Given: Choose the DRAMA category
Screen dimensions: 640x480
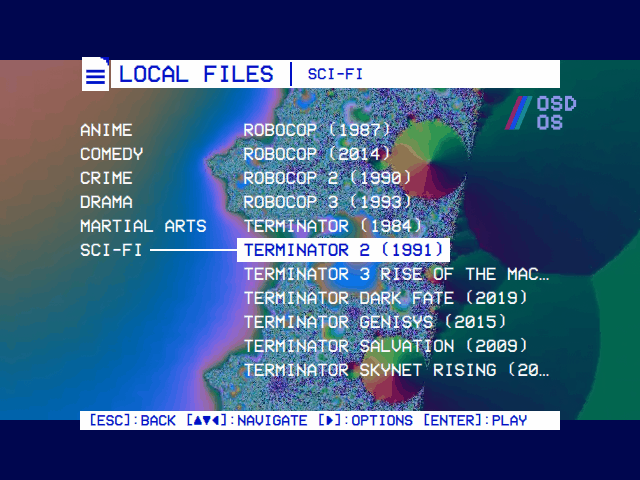Looking at the screenshot, I should click(106, 202).
